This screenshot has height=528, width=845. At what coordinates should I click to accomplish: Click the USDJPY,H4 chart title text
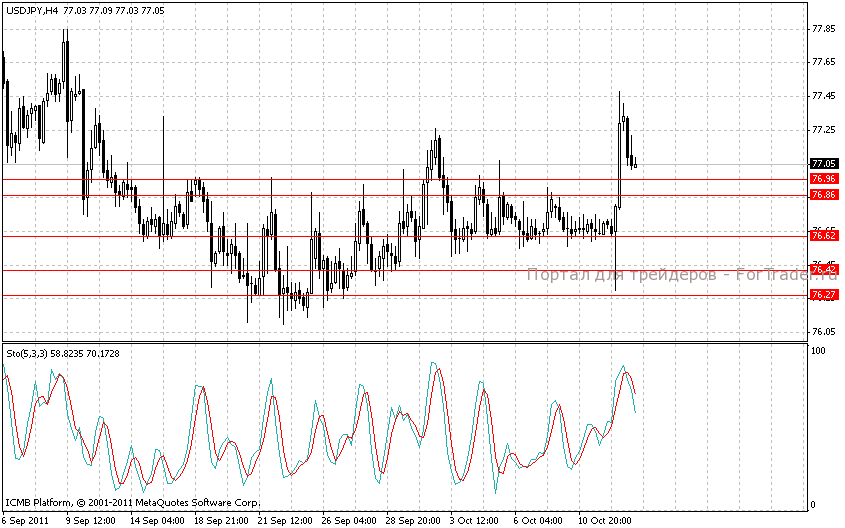click(x=30, y=9)
